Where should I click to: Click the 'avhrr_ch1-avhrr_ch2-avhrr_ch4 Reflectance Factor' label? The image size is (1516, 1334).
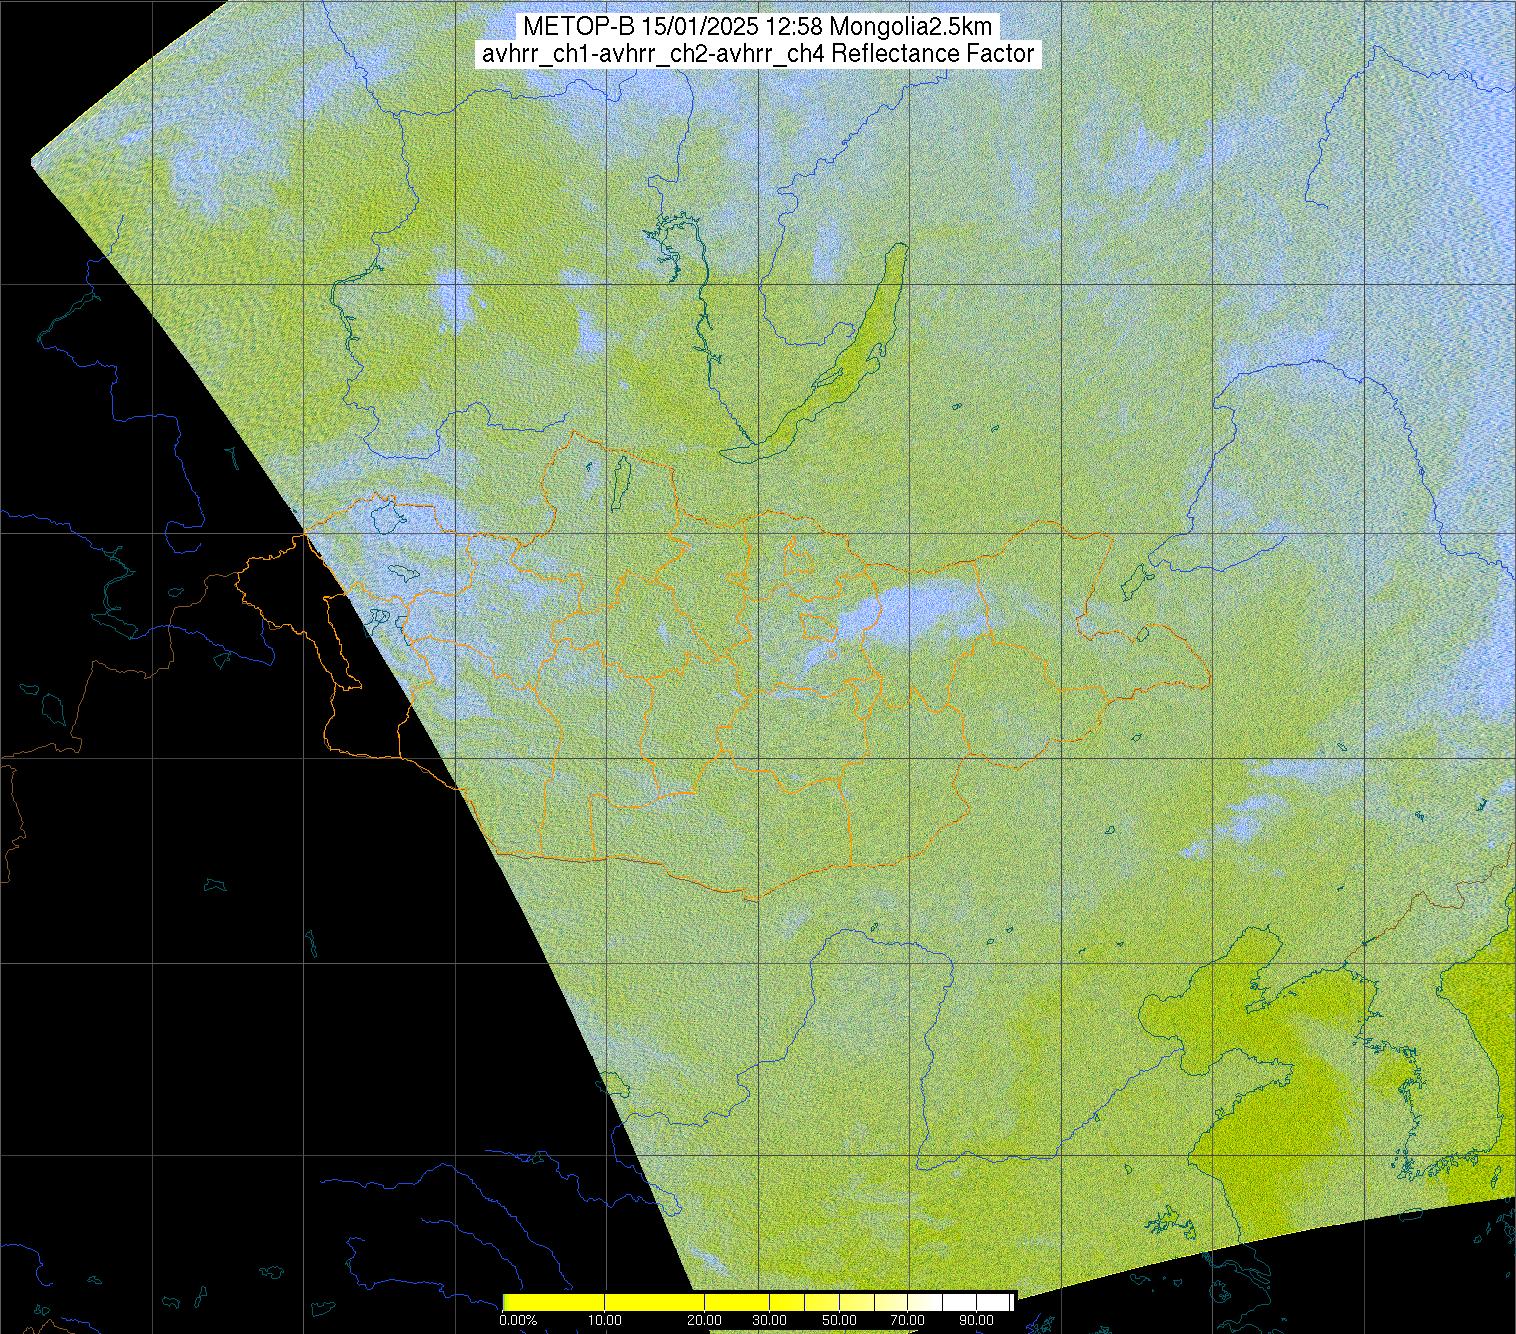click(758, 54)
